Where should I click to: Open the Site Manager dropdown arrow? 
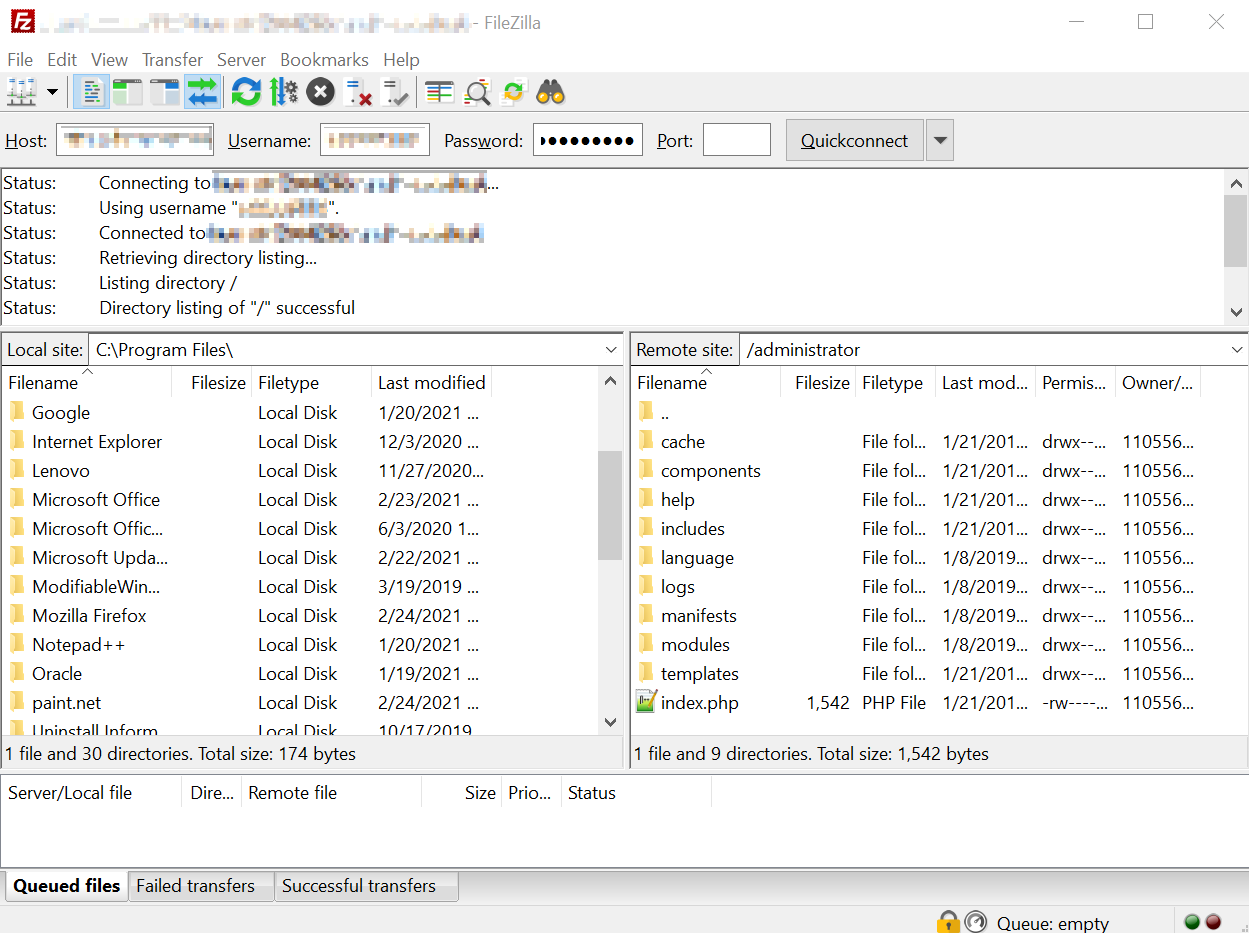point(52,93)
